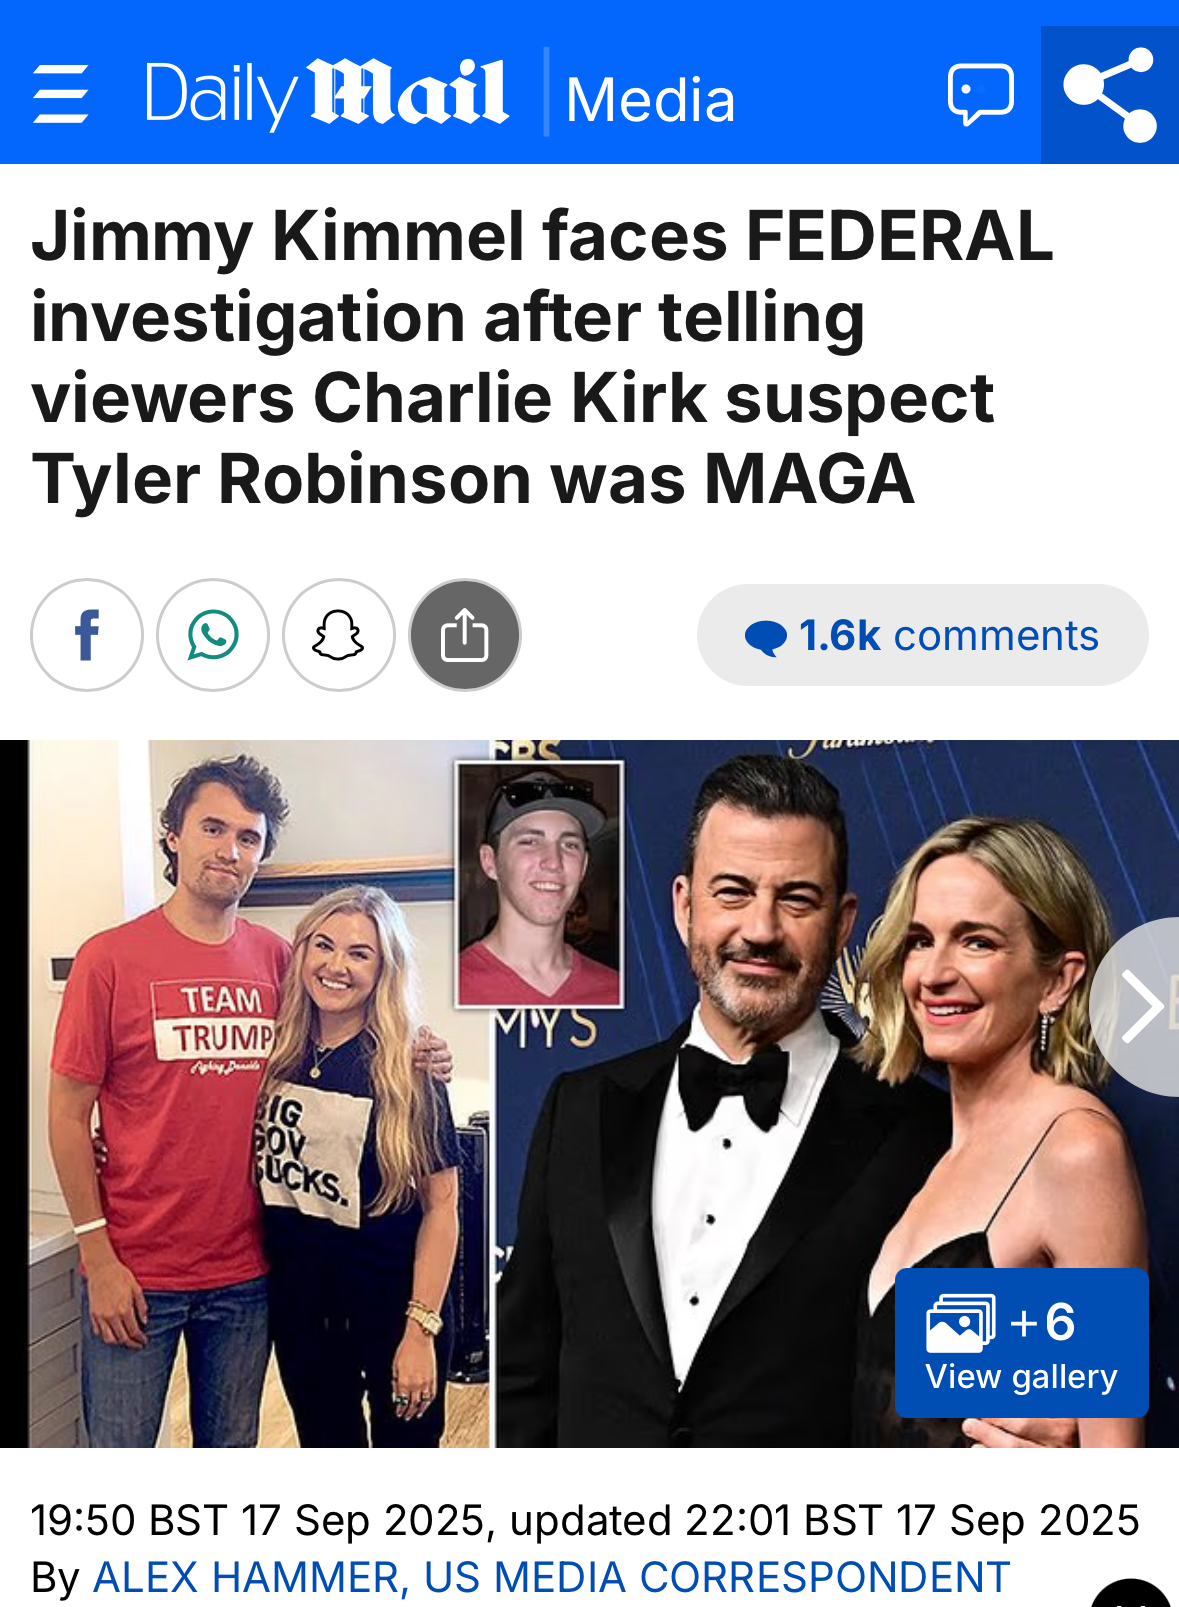Open the gray native share button
Screen dimensions: 1179x1607
point(465,635)
